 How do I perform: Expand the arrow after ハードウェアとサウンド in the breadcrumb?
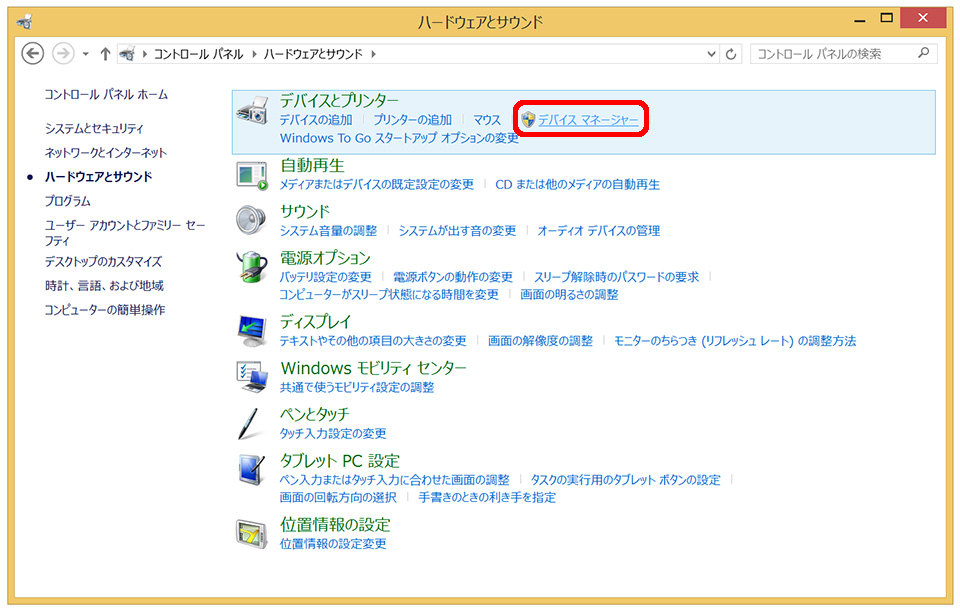pos(373,54)
